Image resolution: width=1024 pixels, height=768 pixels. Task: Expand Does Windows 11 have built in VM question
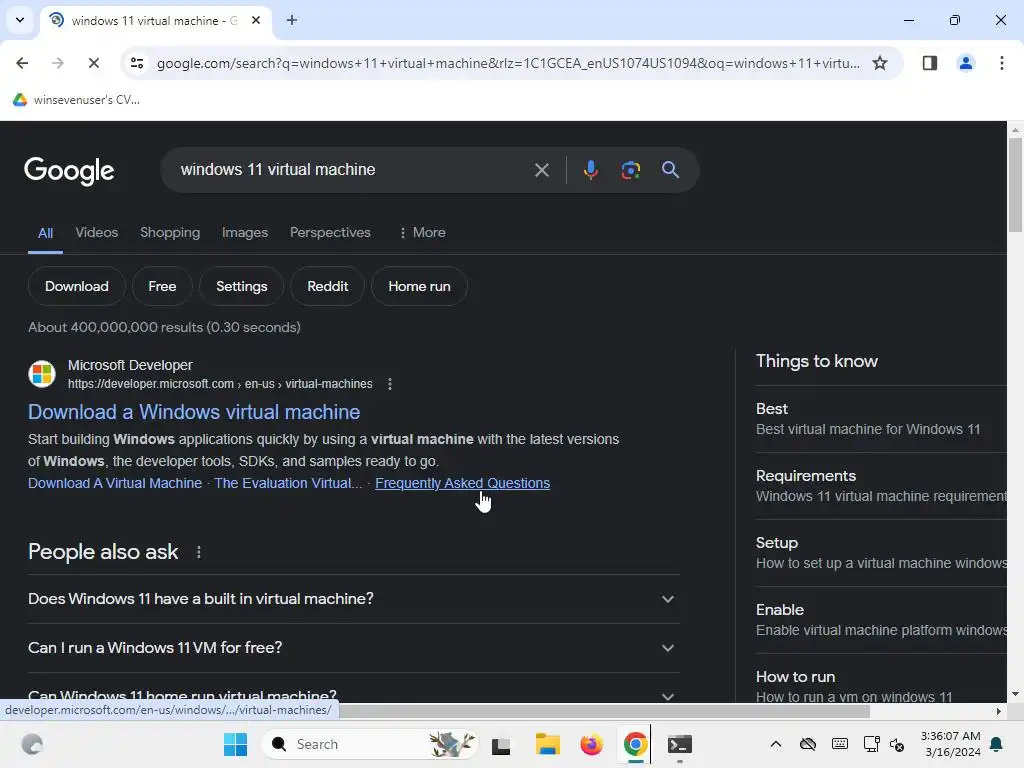(353, 599)
